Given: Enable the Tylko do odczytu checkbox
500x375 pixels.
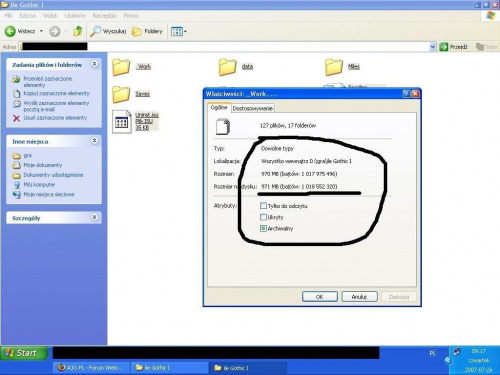Looking at the screenshot, I should point(263,206).
